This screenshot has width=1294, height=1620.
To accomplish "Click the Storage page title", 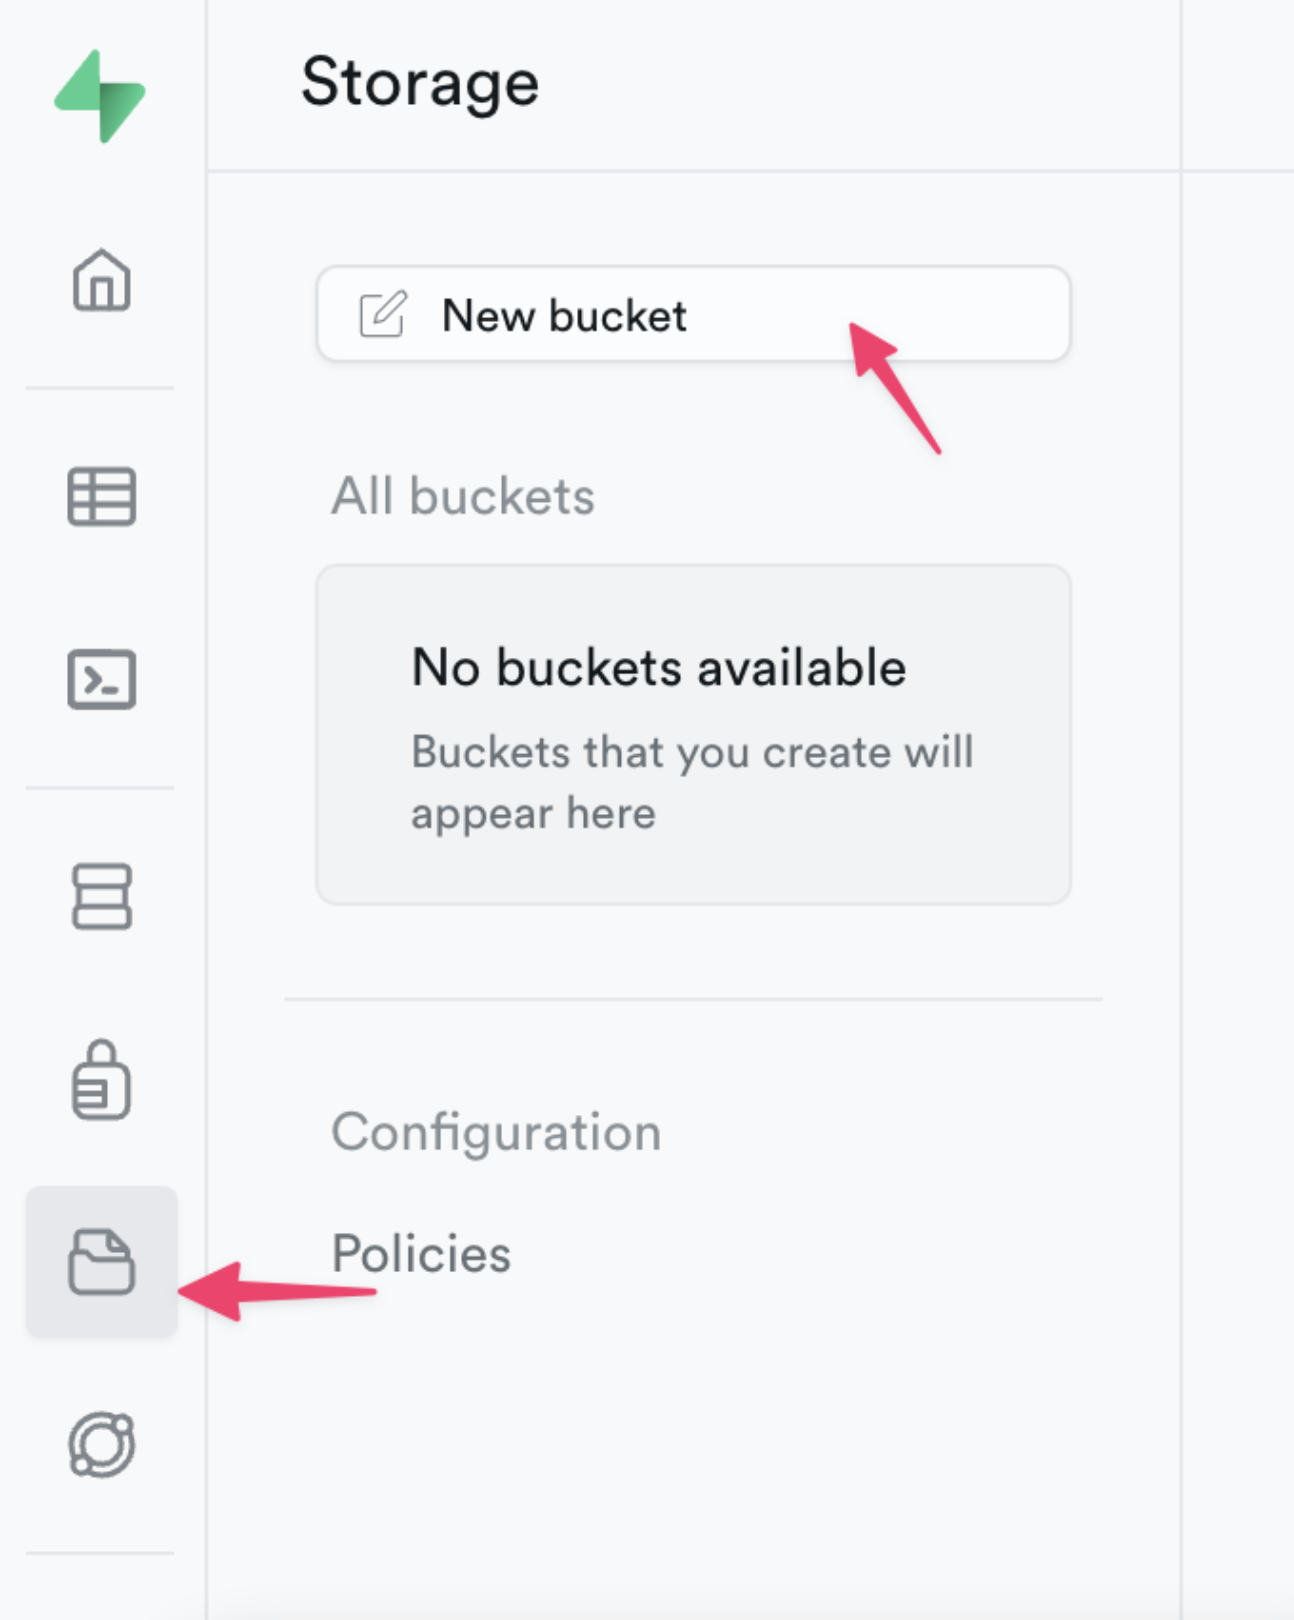I will 420,82.
